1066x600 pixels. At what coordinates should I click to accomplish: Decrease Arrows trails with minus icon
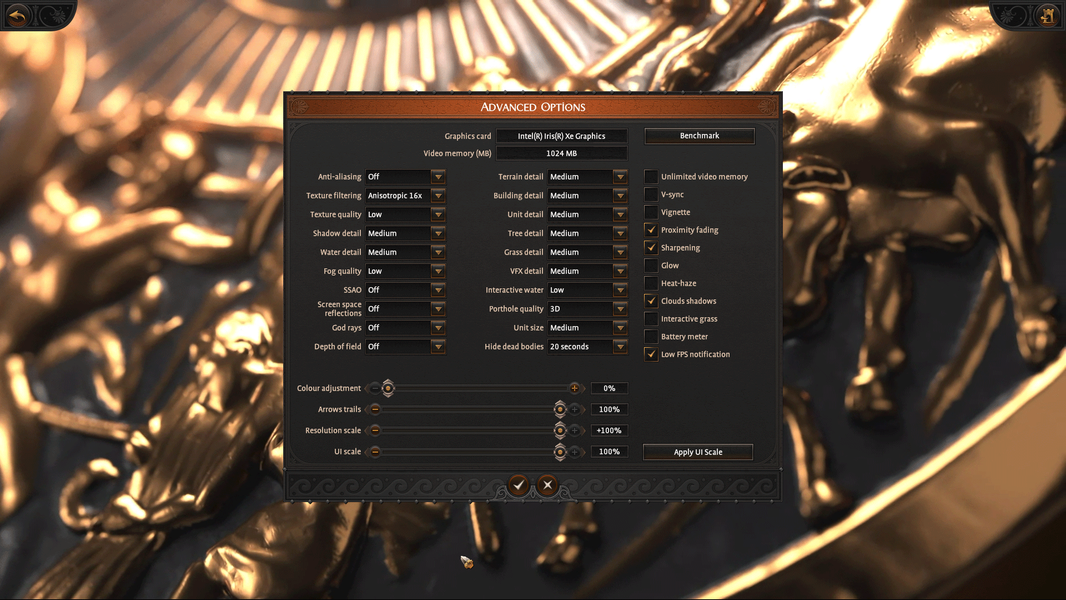pyautogui.click(x=375, y=409)
